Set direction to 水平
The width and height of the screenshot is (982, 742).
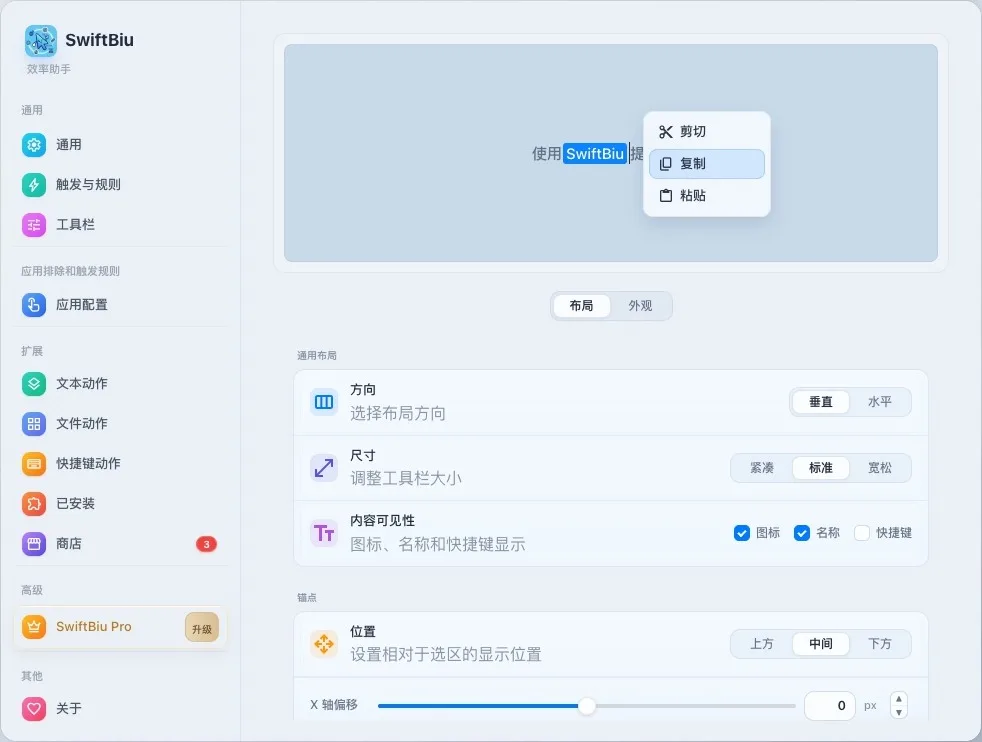coord(879,402)
